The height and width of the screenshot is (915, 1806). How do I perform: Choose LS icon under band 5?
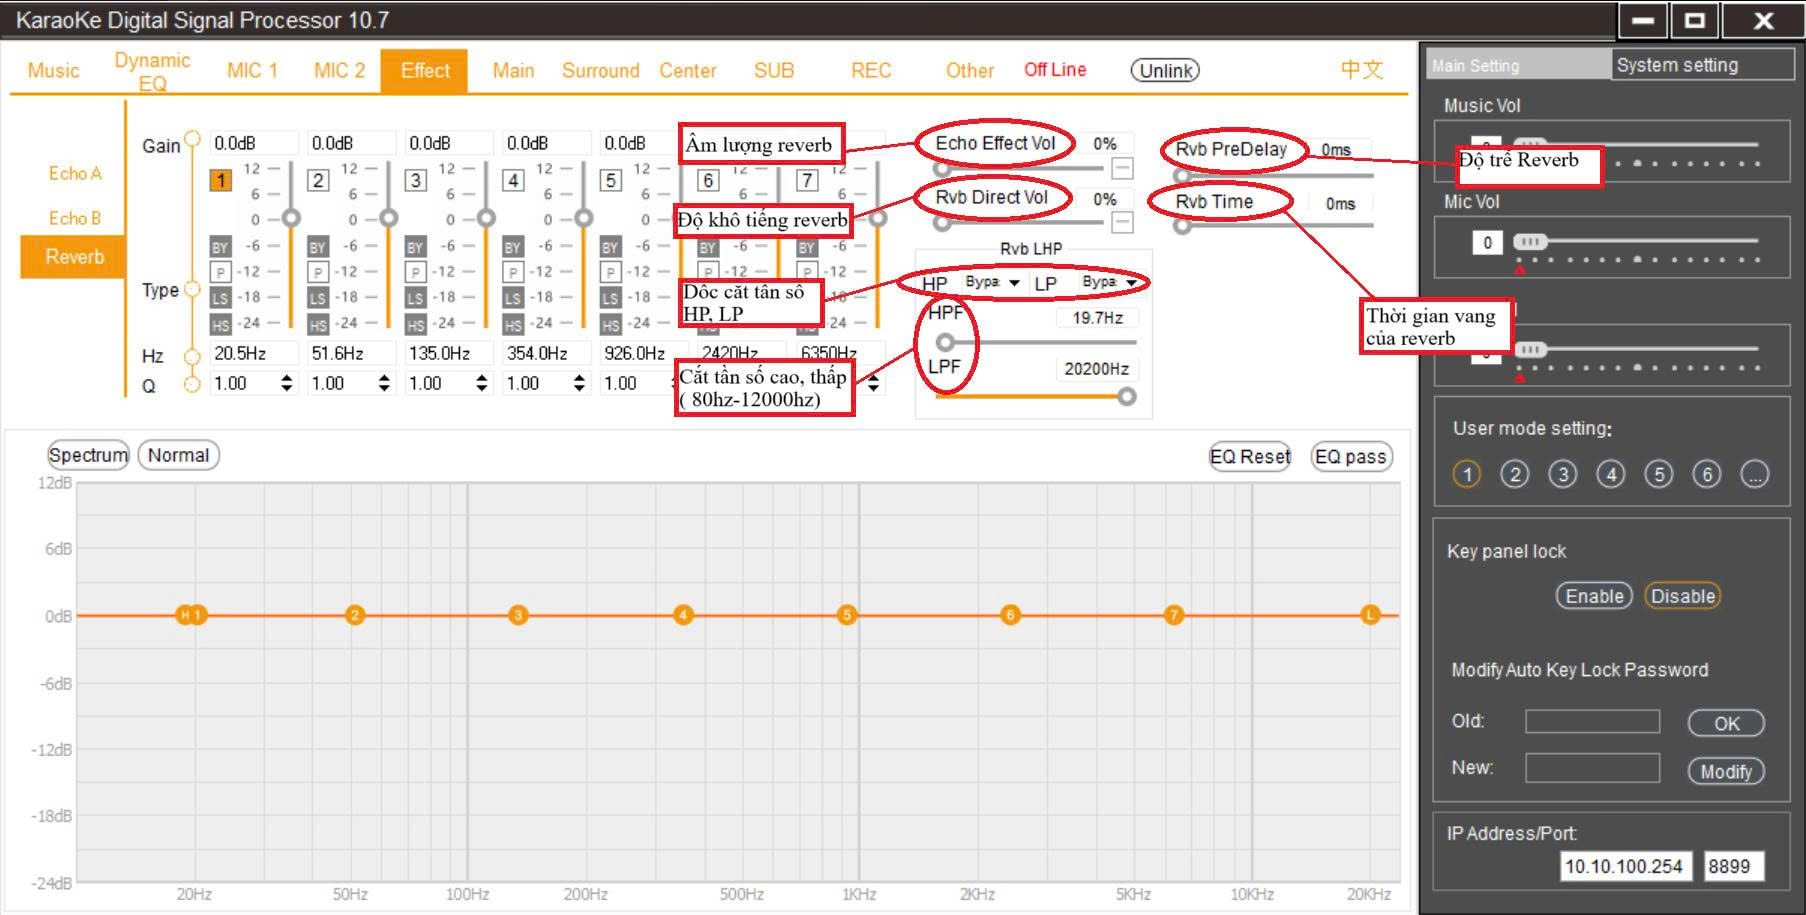(610, 298)
